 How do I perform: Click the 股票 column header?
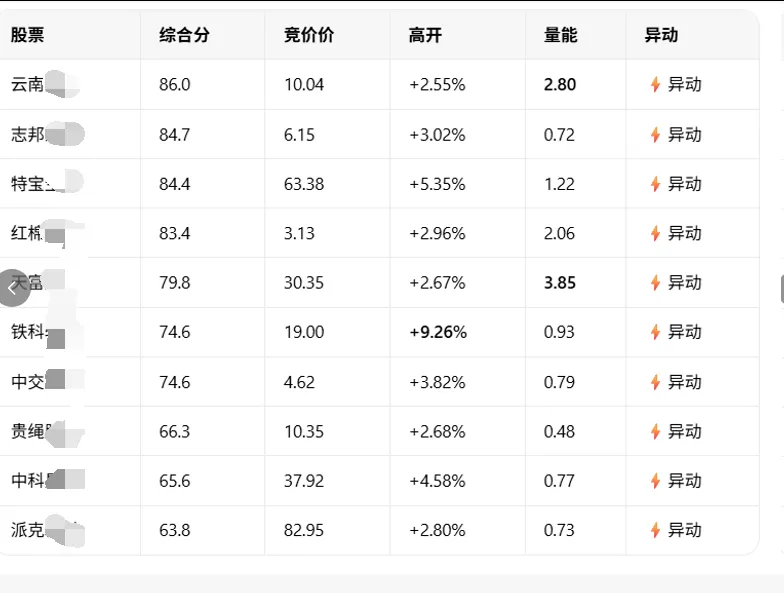point(28,35)
